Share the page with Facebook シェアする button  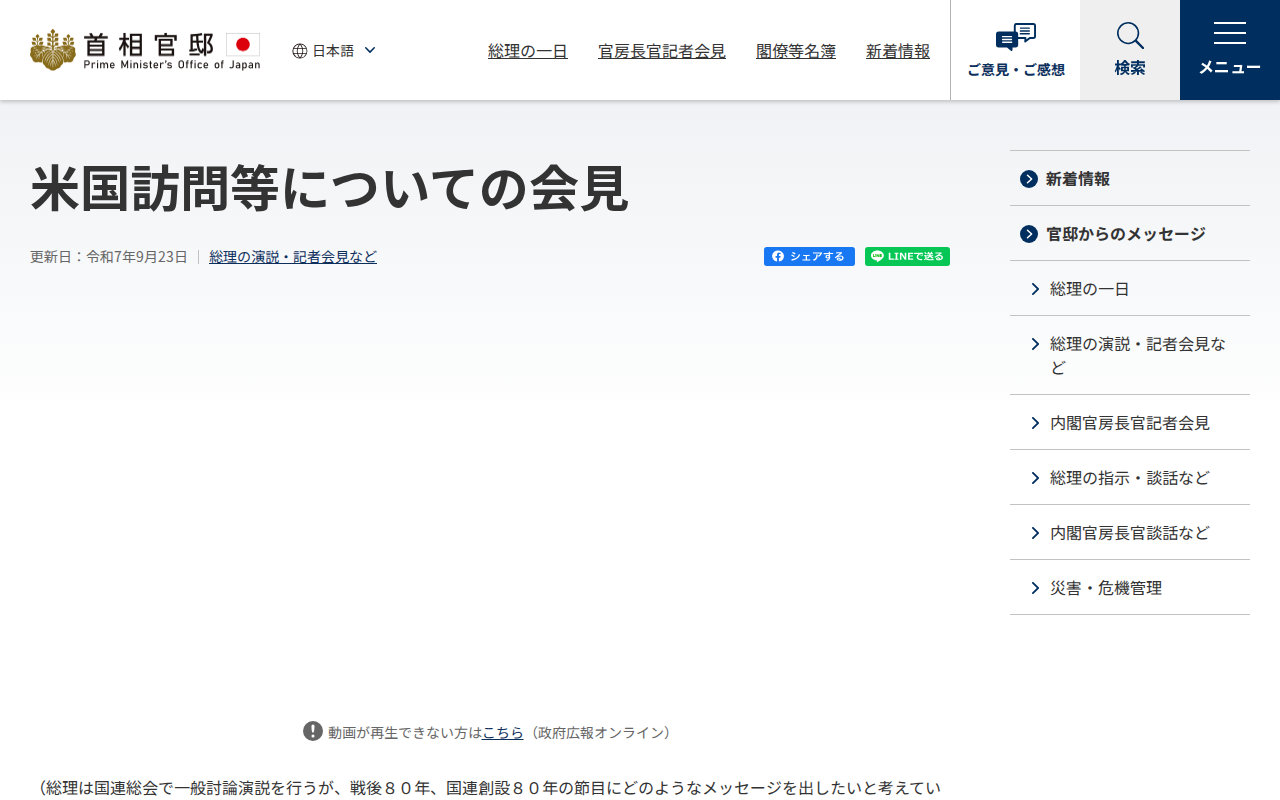[809, 257]
